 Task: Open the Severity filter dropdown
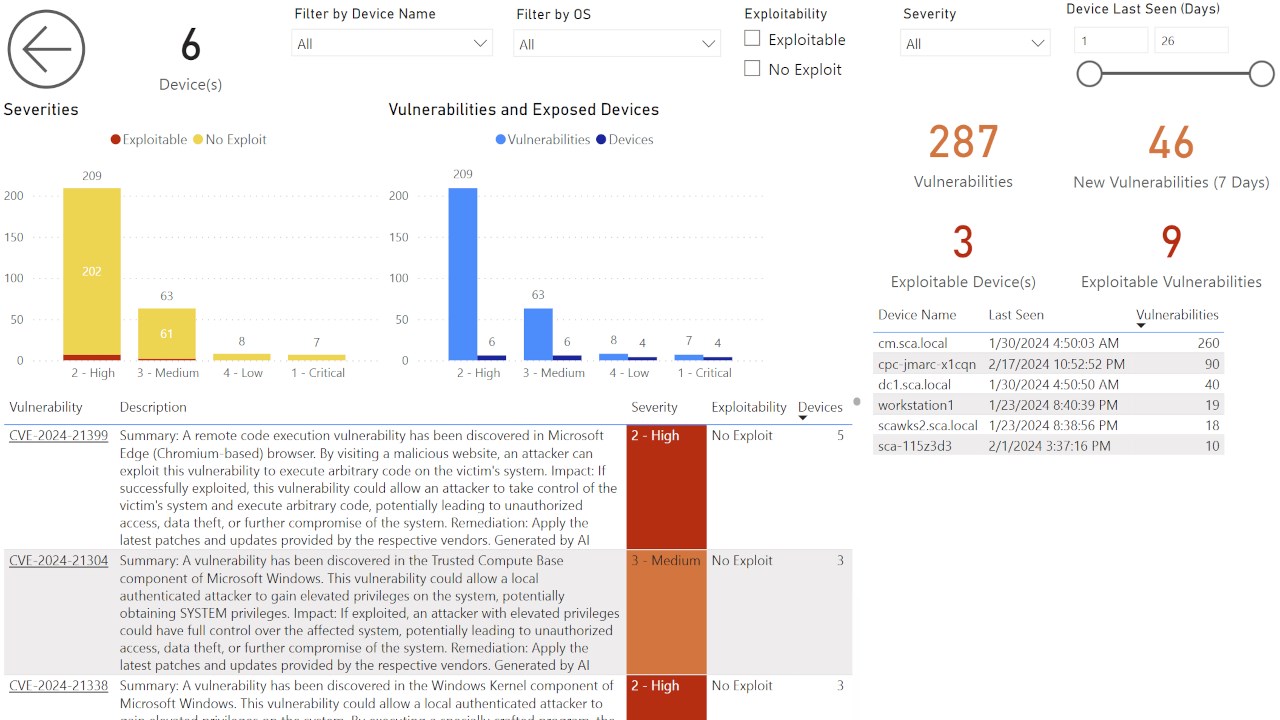coord(976,43)
